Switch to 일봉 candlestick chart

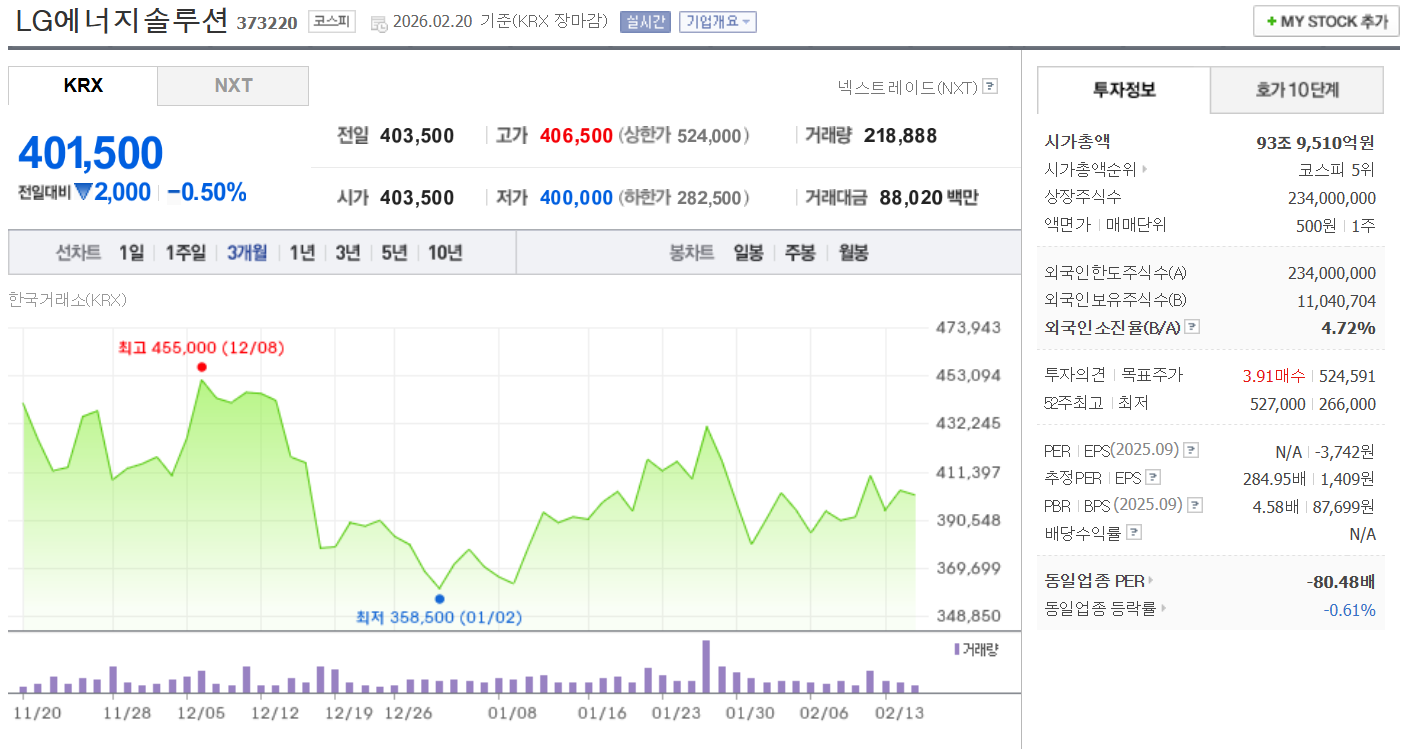pos(748,253)
